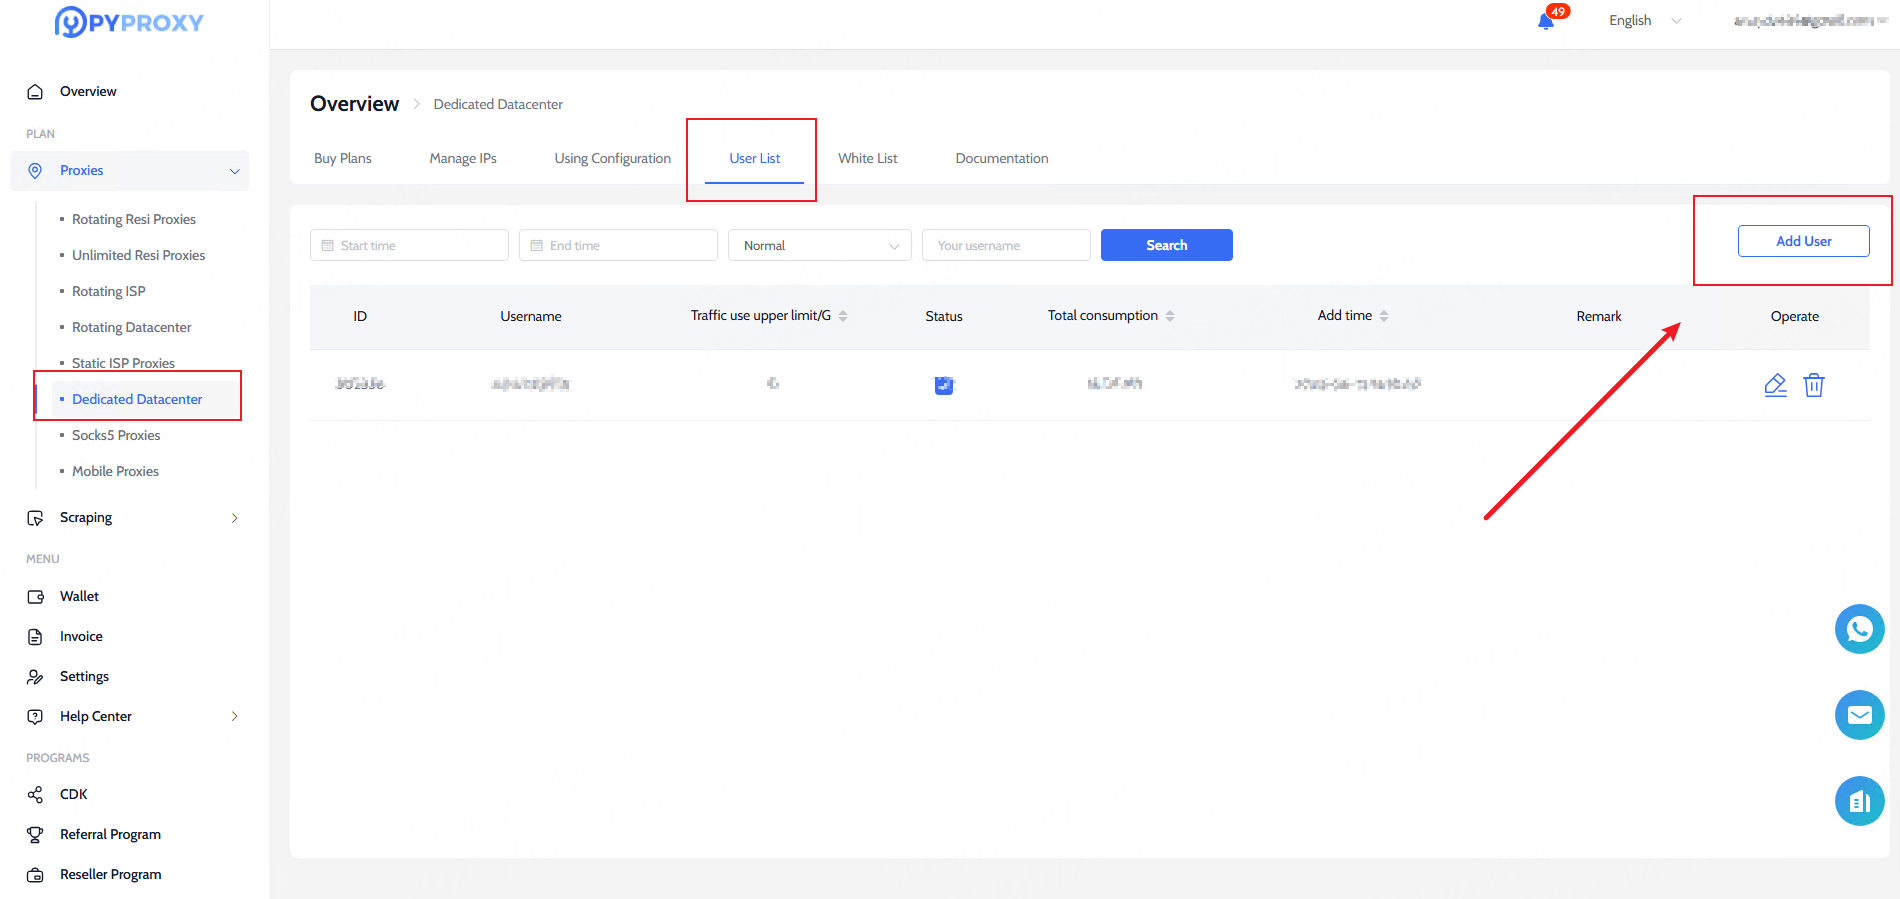Click the PYPROXY logo
The height and width of the screenshot is (899, 1900).
(x=129, y=22)
